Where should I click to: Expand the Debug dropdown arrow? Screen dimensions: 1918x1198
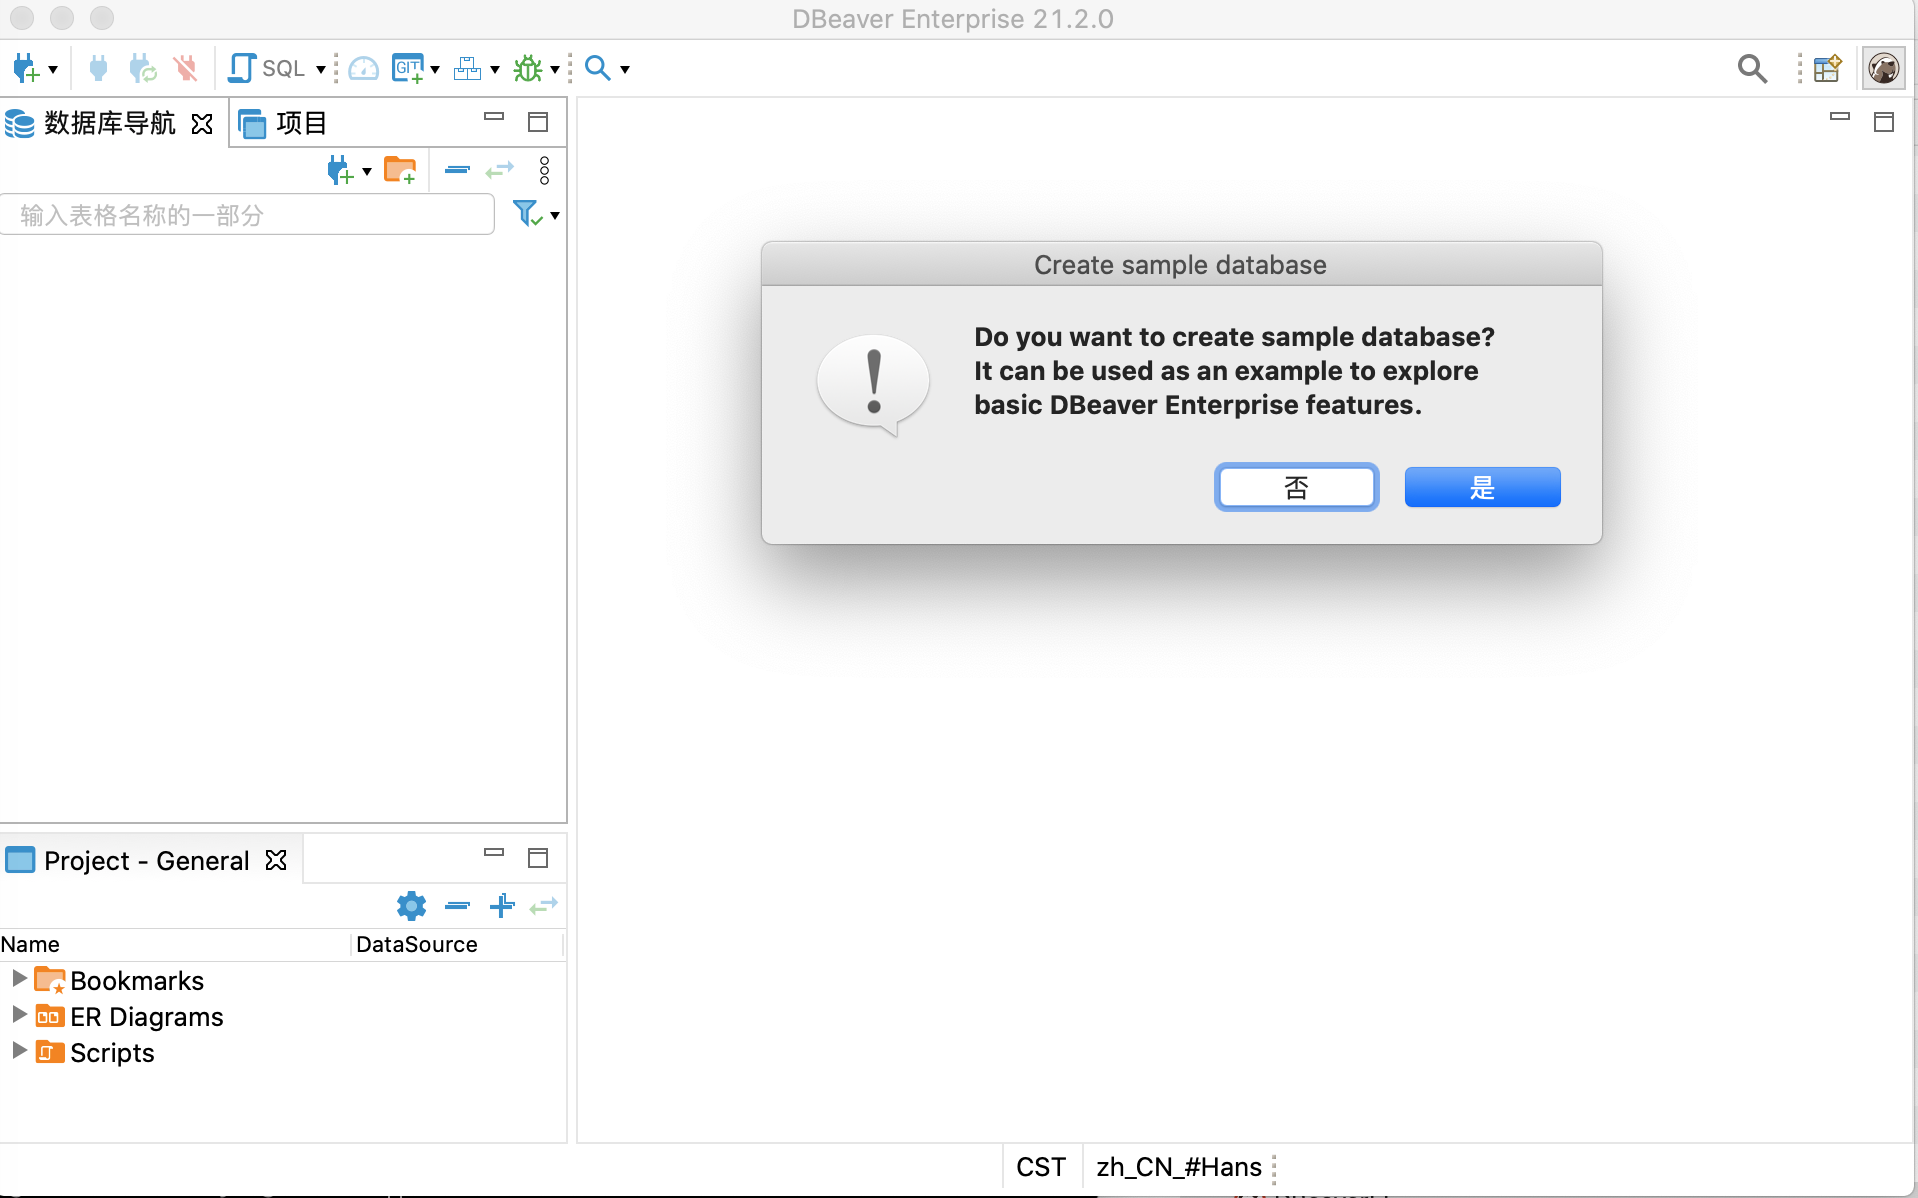tap(555, 69)
